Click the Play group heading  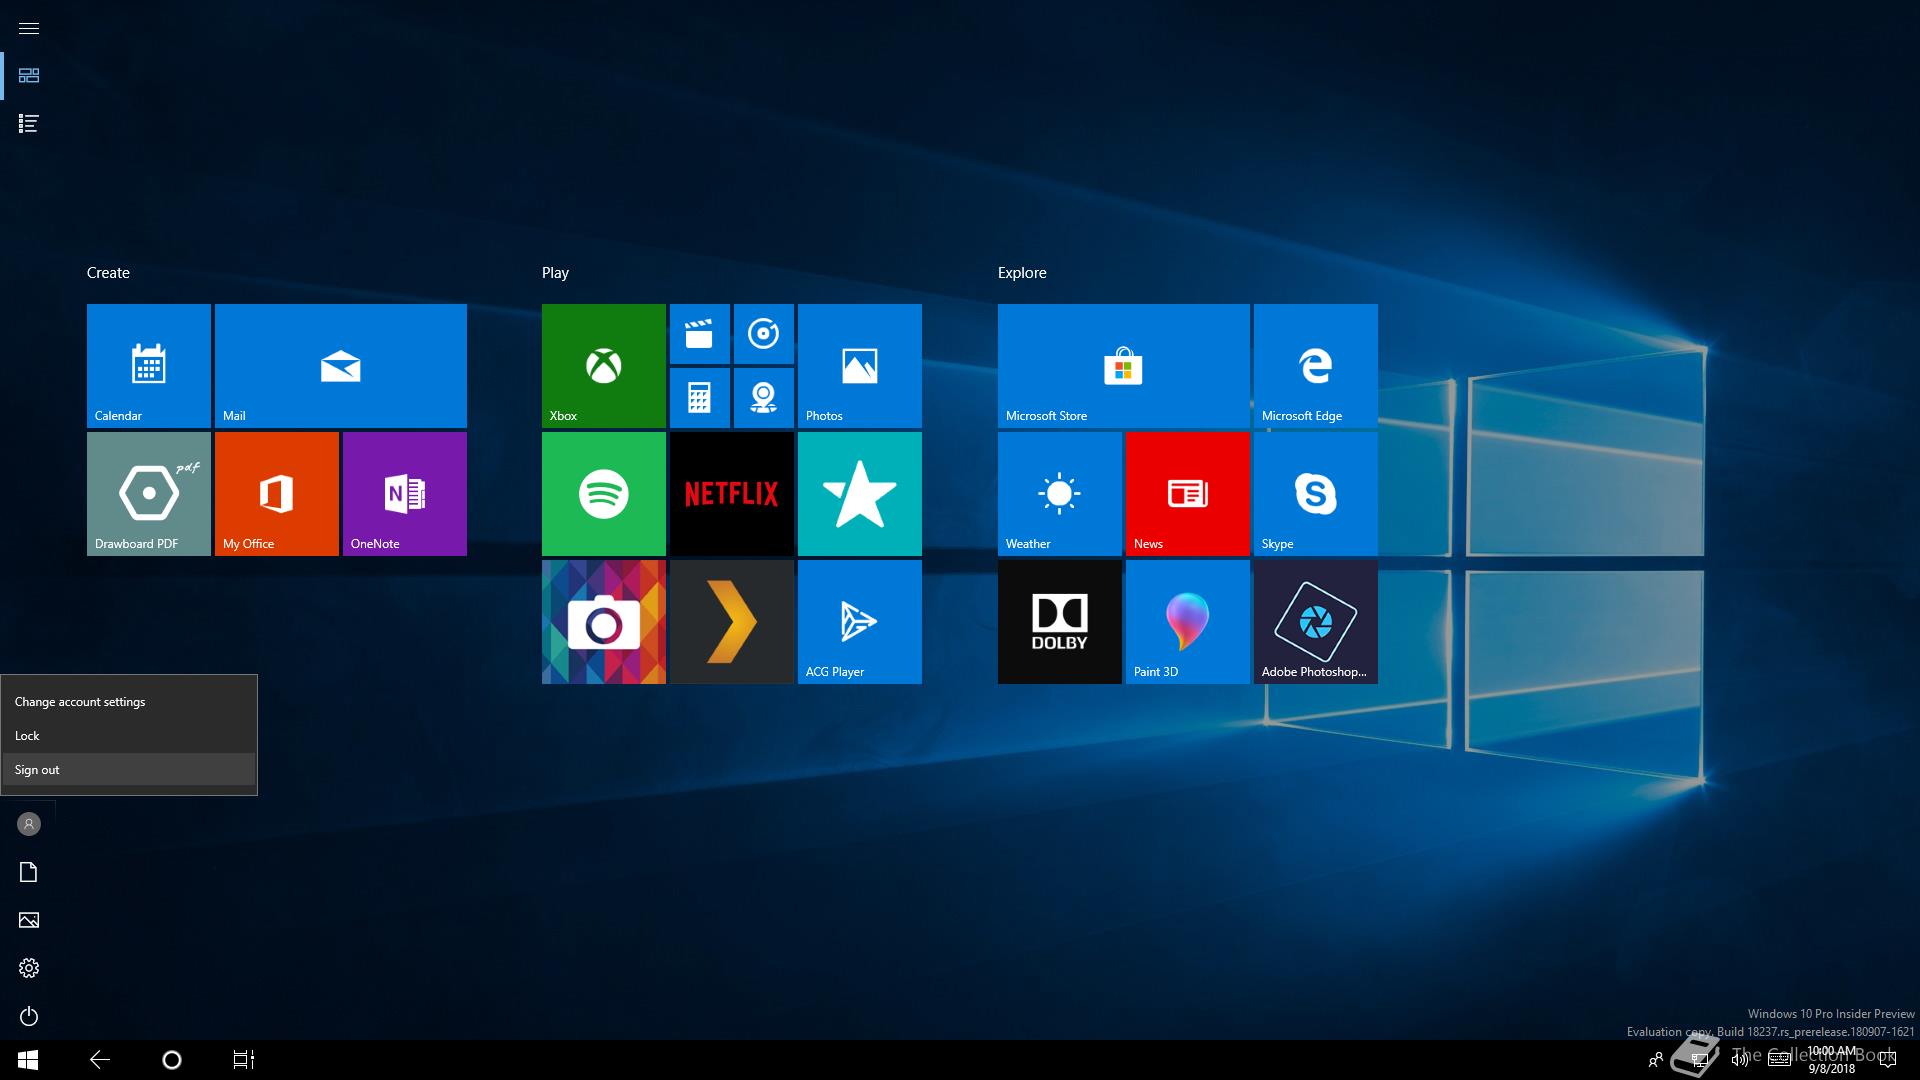pos(555,273)
